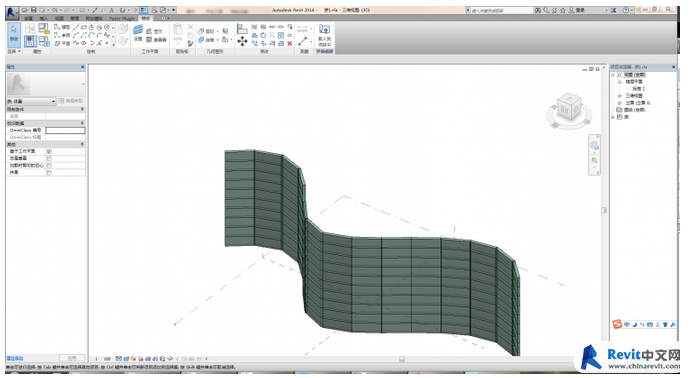Collapse the identity data group with OmniClass rows

click(82, 123)
